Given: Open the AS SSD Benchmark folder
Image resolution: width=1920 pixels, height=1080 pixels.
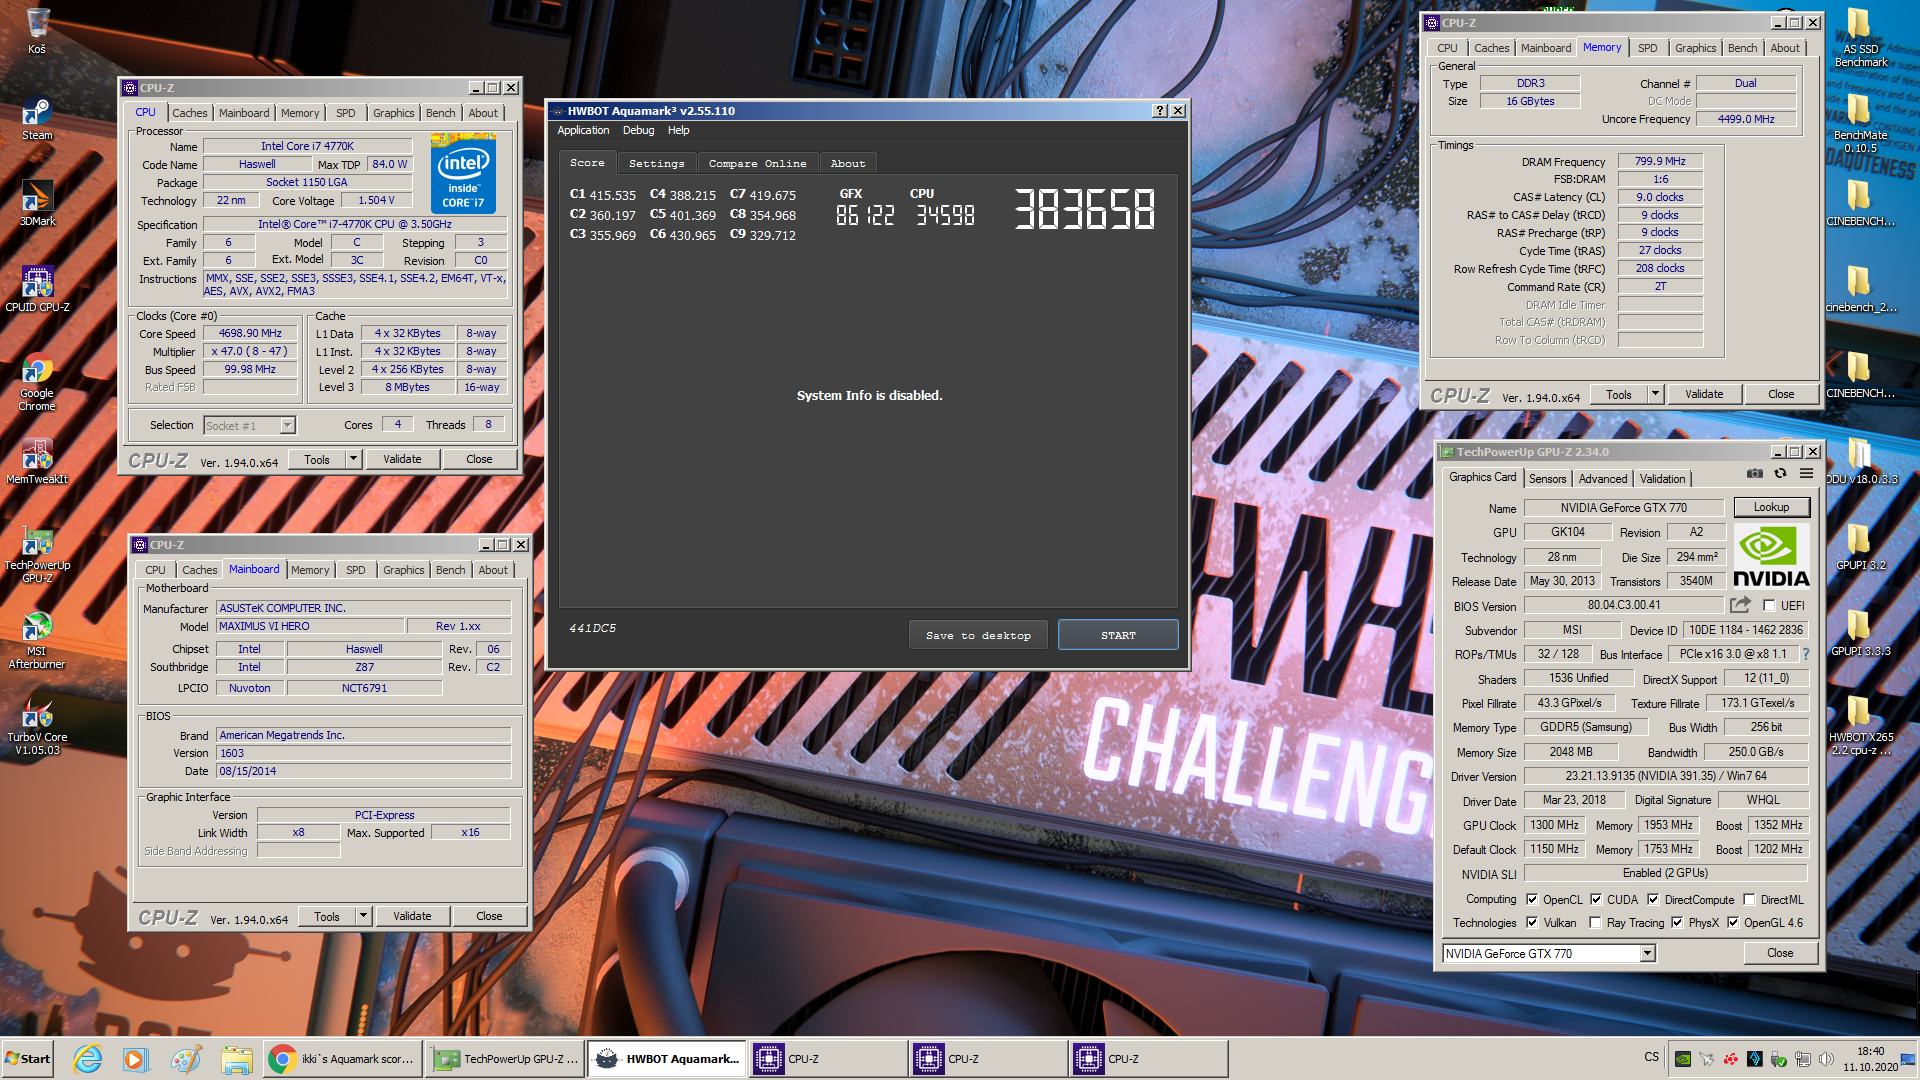Looking at the screenshot, I should pyautogui.click(x=1860, y=38).
